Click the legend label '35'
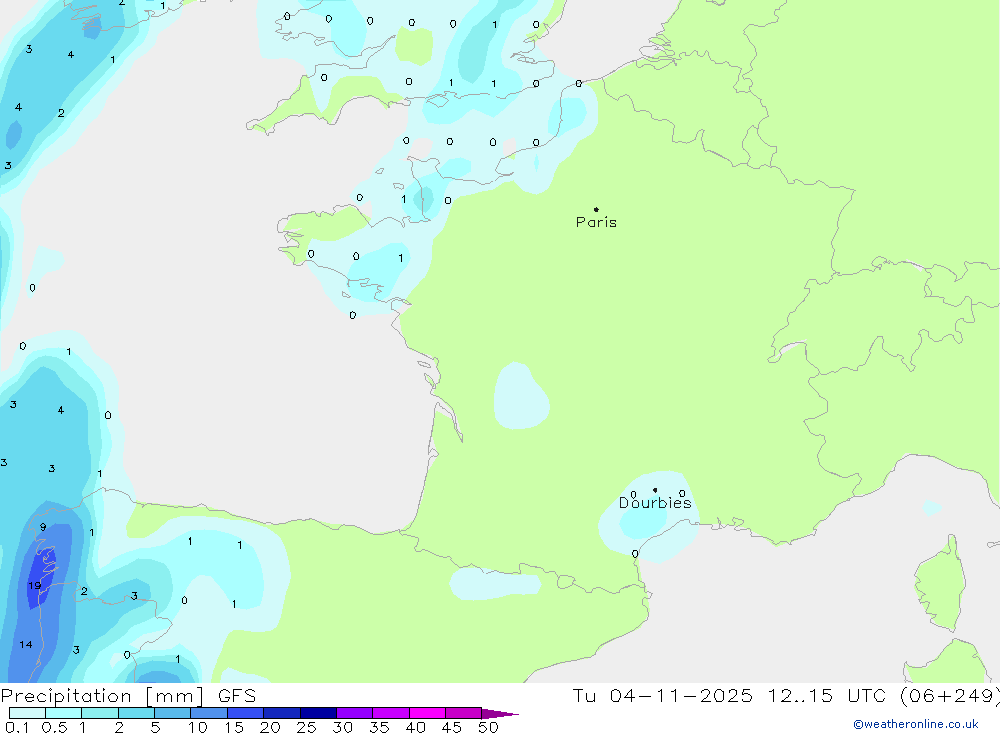The width and height of the screenshot is (1000, 733). point(379,727)
